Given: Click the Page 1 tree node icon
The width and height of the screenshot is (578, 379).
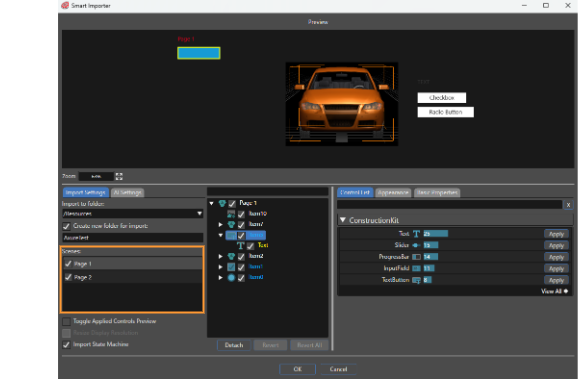Looking at the screenshot, I should pos(222,203).
